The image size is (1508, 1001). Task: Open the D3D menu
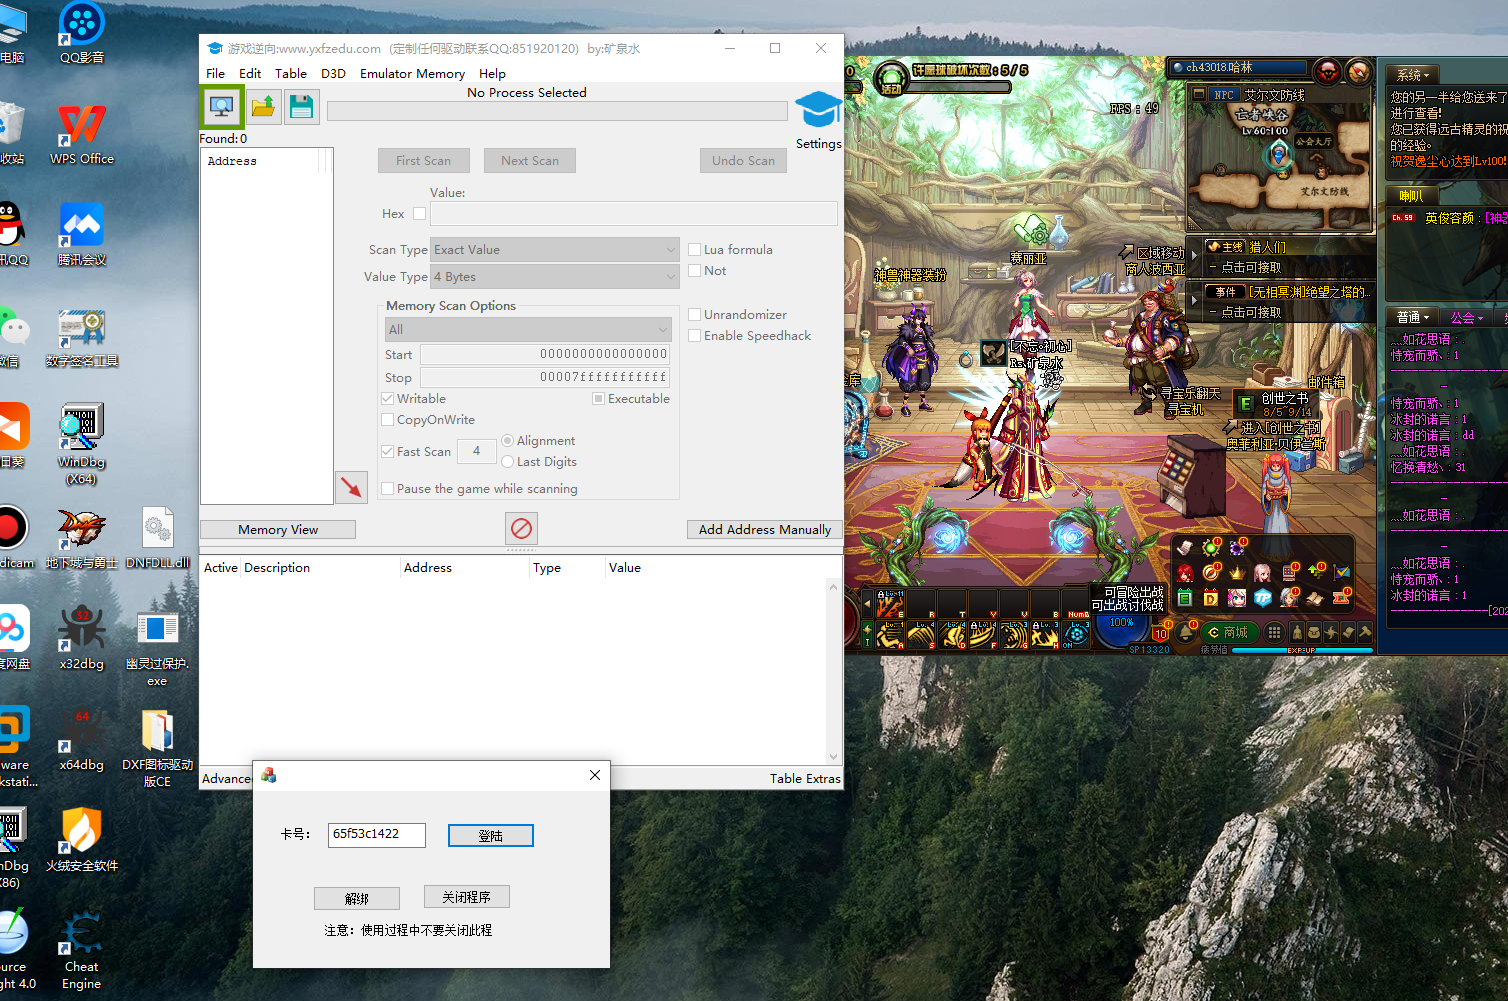click(x=333, y=74)
